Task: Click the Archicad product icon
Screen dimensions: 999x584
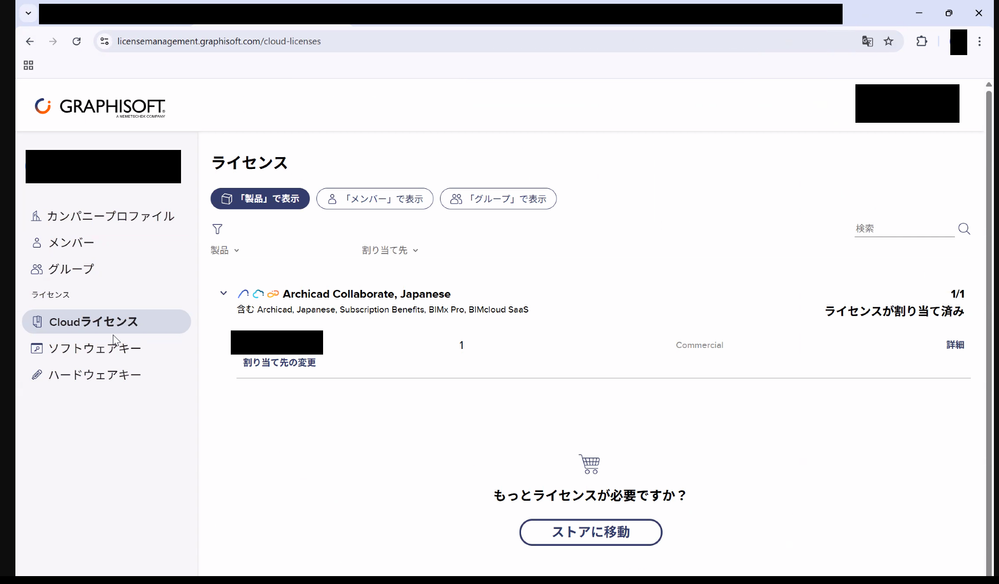Action: coord(243,294)
